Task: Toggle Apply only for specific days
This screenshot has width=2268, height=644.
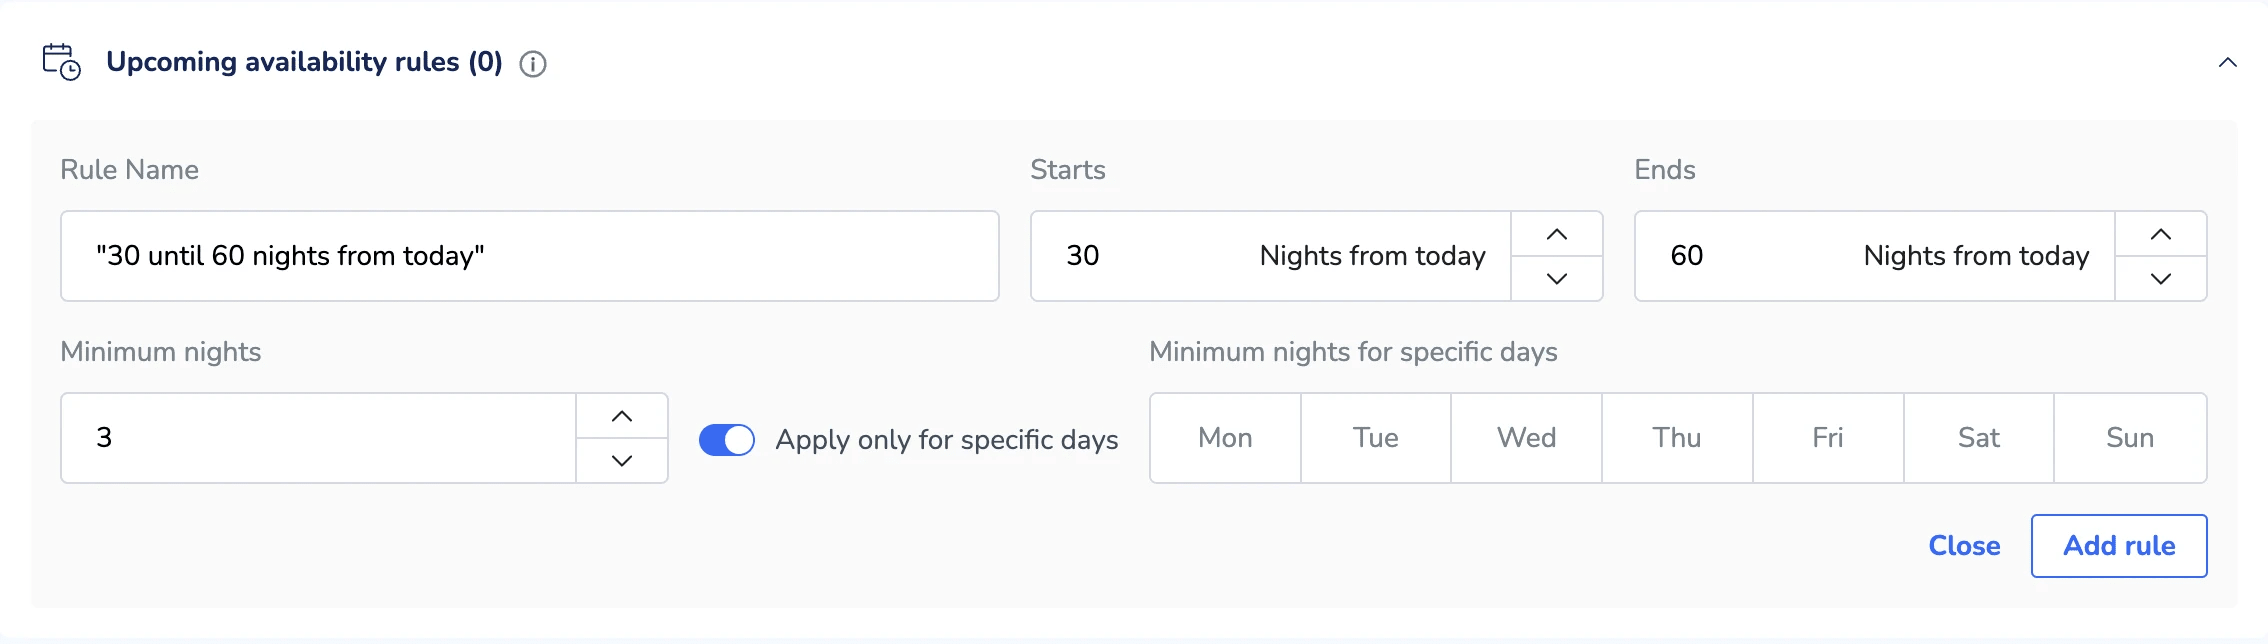Action: [727, 440]
